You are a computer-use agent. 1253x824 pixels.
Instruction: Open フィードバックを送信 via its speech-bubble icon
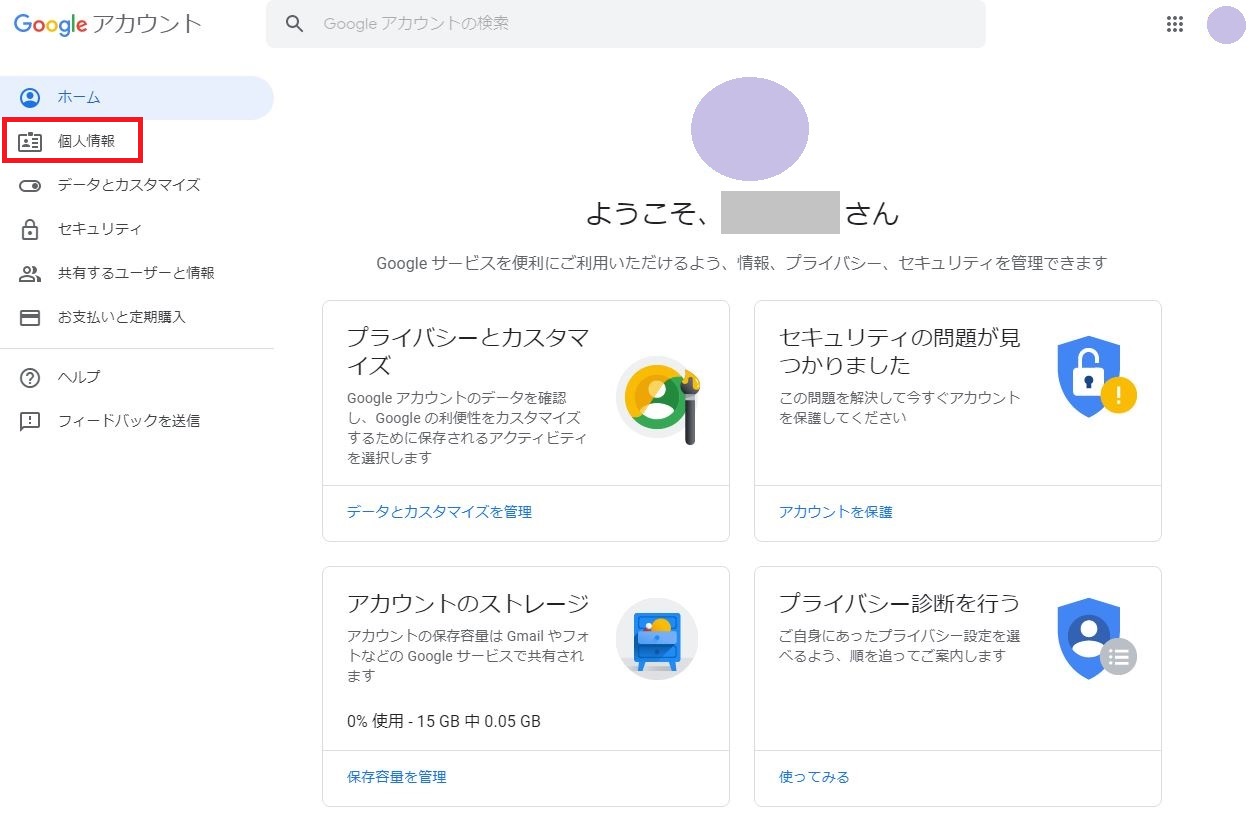30,421
